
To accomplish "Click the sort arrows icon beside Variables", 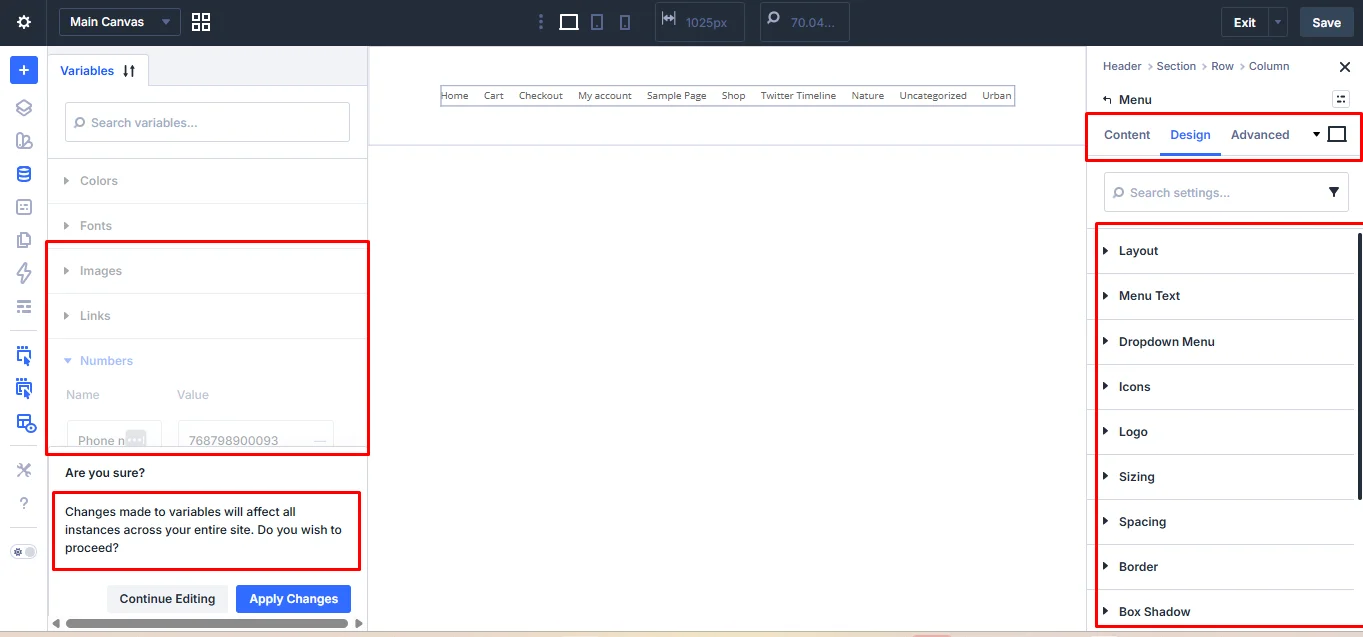I will click(129, 71).
